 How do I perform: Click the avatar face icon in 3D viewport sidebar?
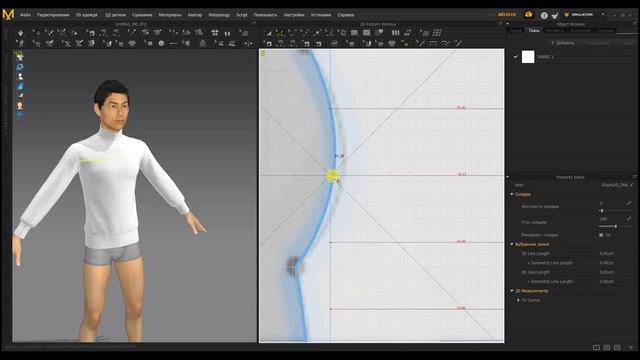pos(20,106)
